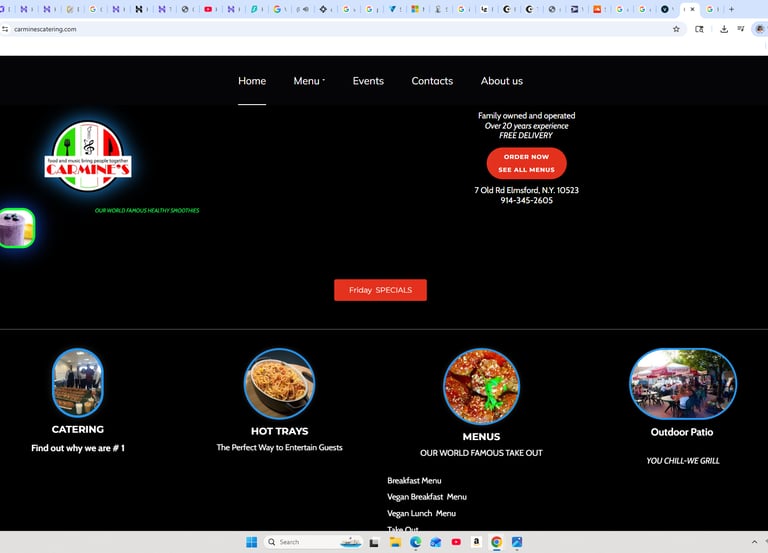Open the Vegan Breakfast Menu link

point(427,497)
